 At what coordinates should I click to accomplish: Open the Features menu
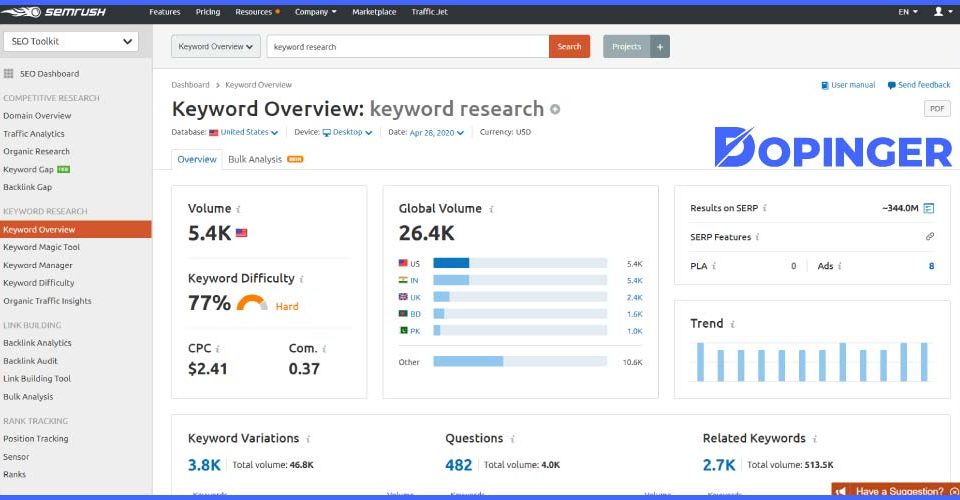[165, 12]
